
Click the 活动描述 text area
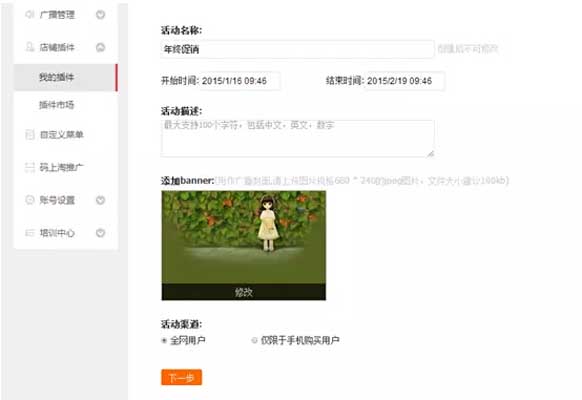click(x=297, y=138)
